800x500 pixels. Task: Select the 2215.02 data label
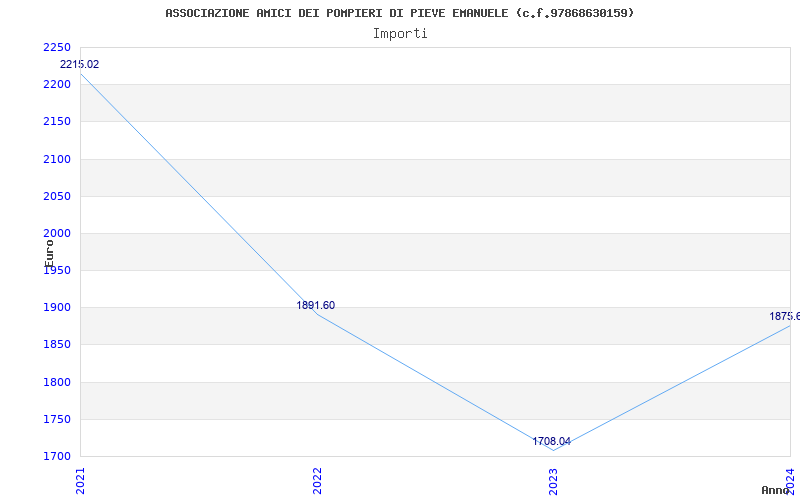tap(80, 65)
